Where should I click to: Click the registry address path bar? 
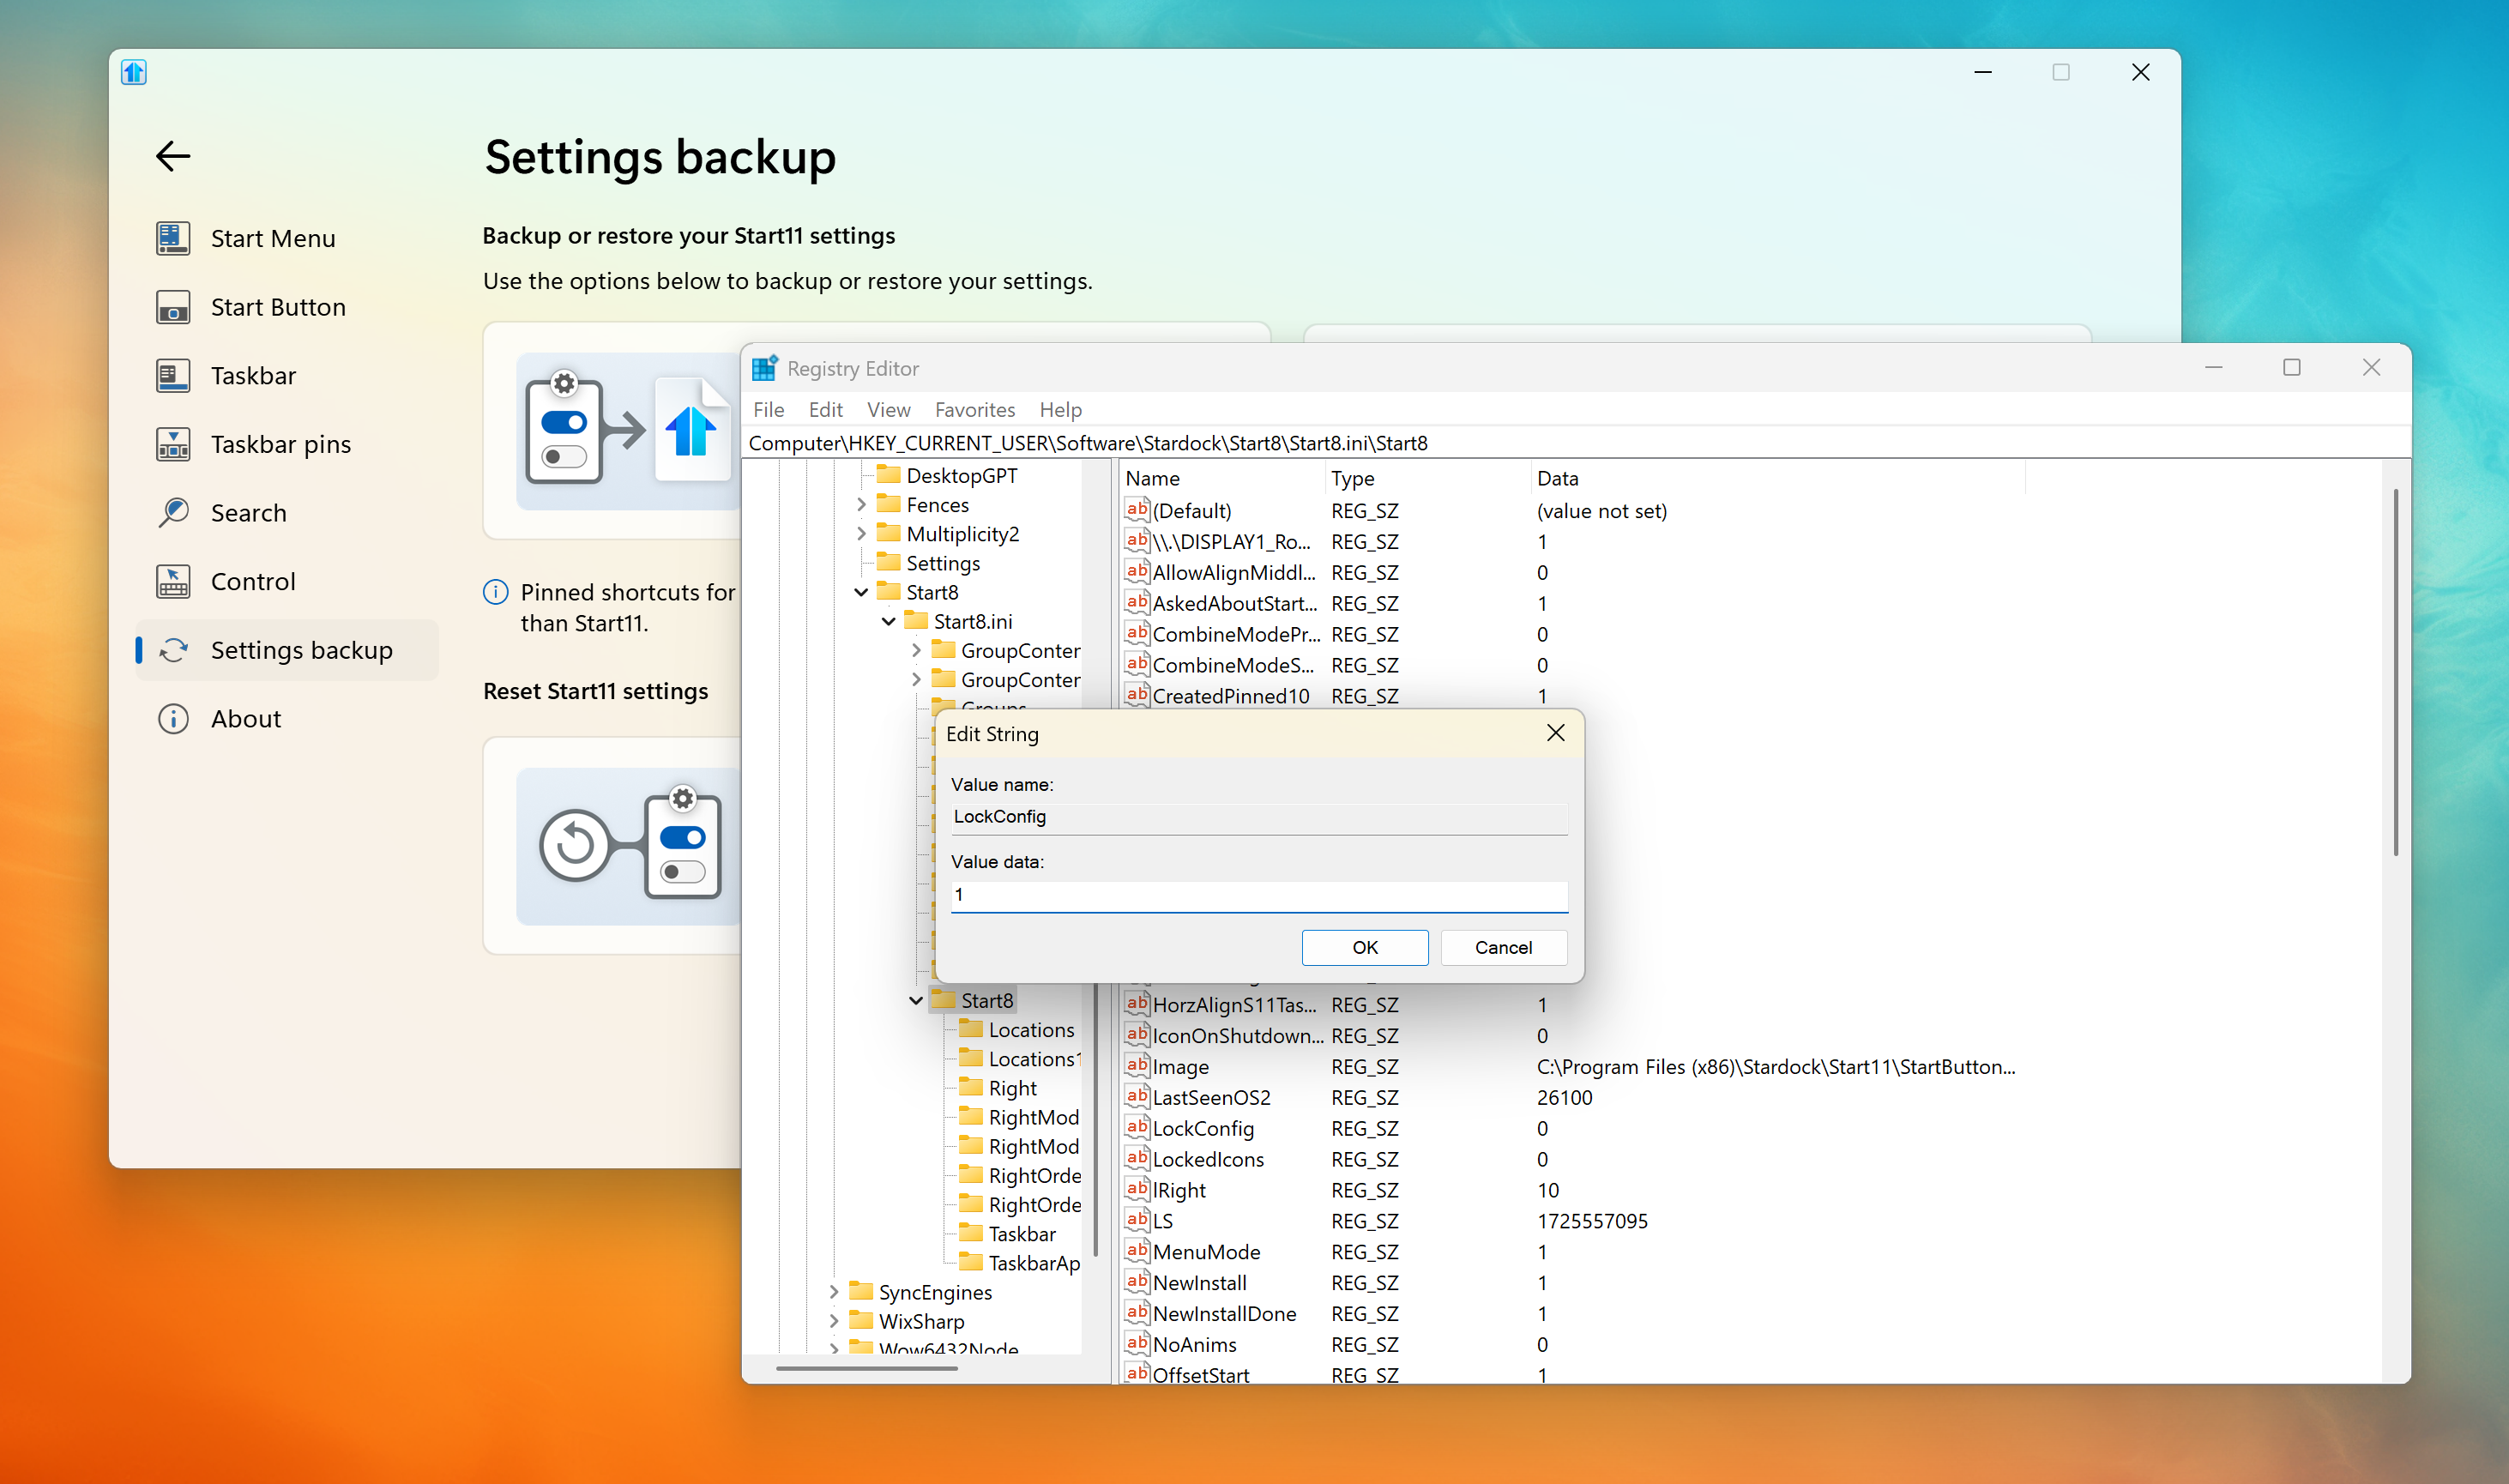1575,443
